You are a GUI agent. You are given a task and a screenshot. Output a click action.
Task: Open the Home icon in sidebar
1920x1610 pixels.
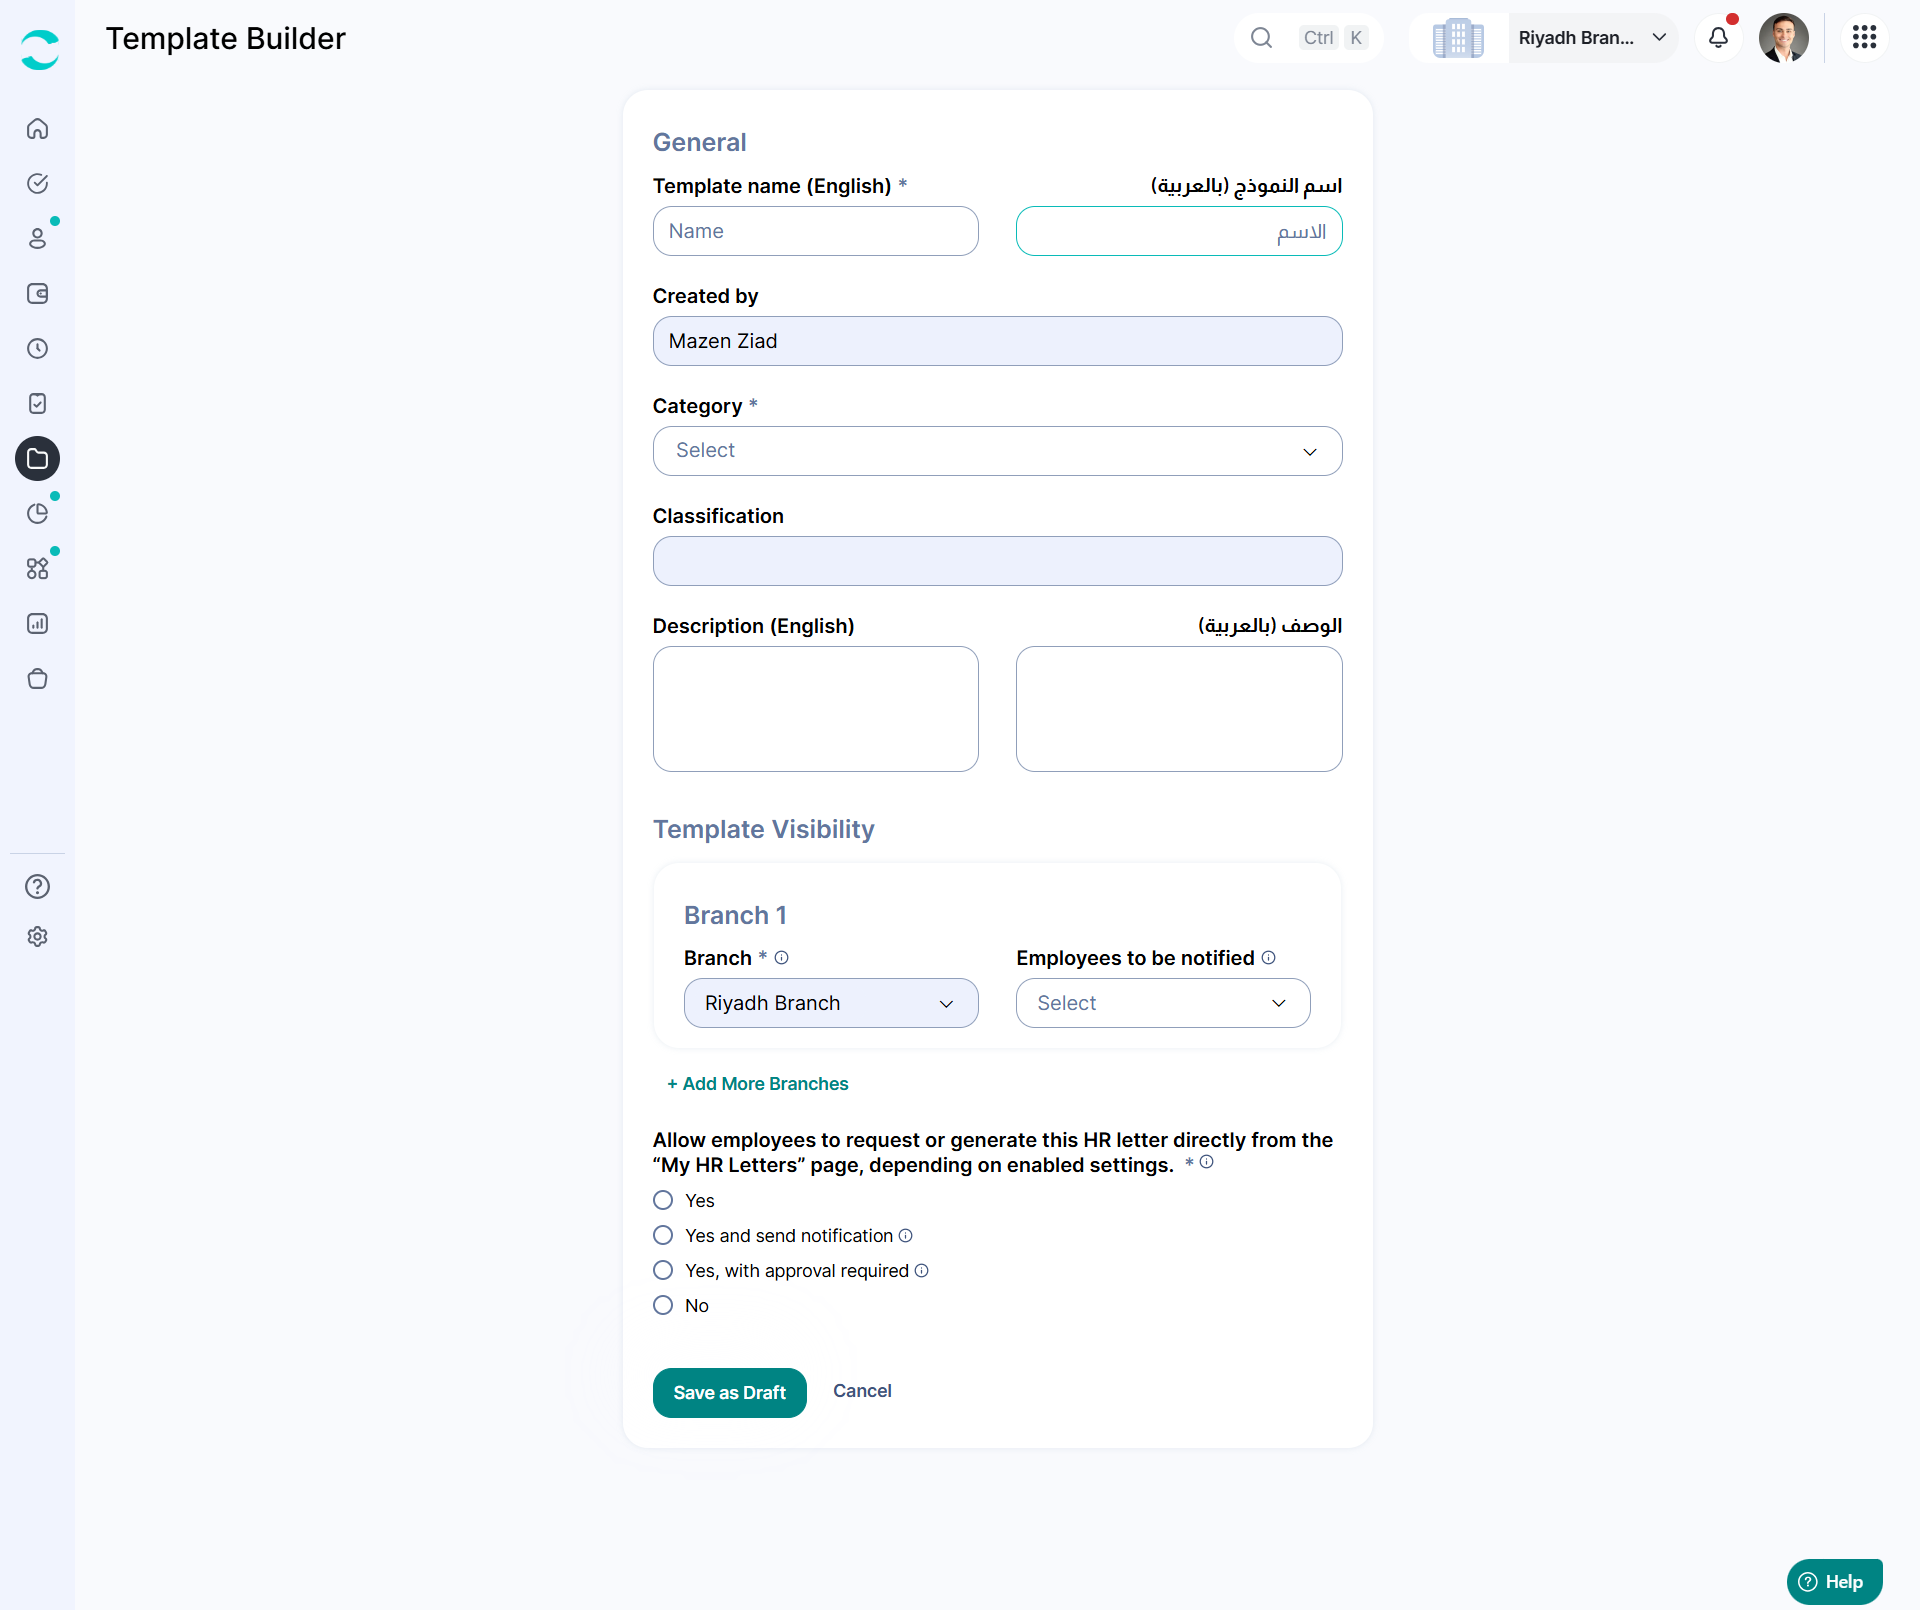tap(37, 129)
